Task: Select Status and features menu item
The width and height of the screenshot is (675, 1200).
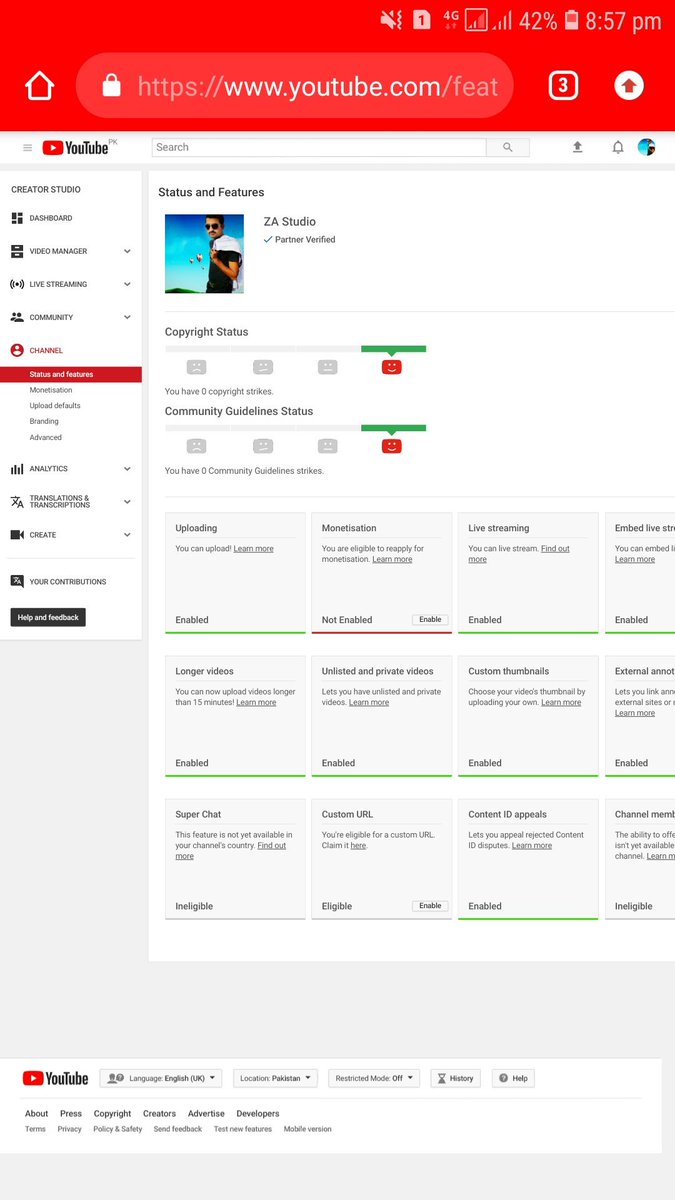Action: [x=71, y=374]
